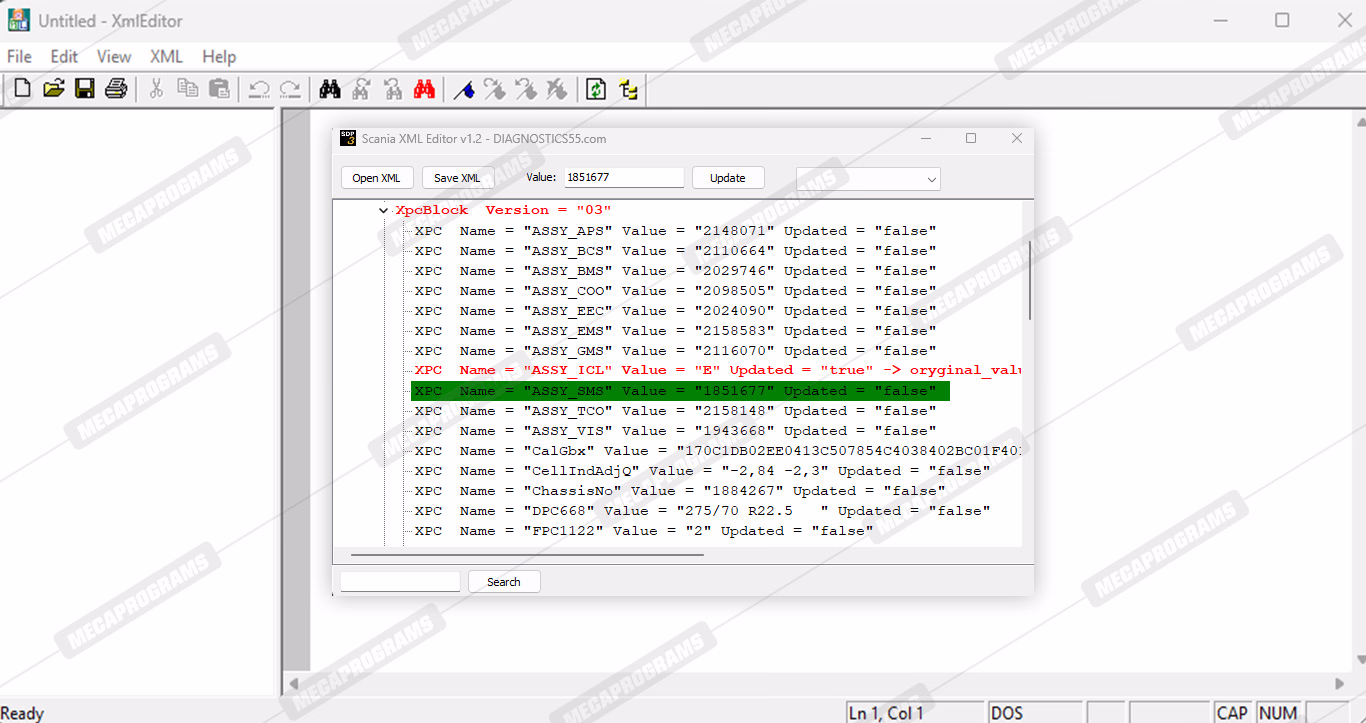Select the ASSY_BCS XPC row
The width and height of the screenshot is (1366, 723).
[676, 251]
